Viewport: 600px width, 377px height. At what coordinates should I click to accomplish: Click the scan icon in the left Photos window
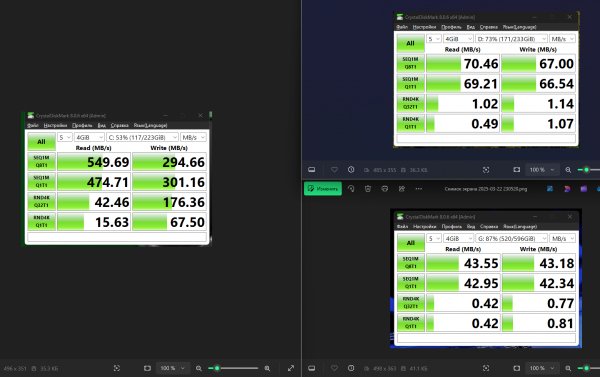coord(117,368)
